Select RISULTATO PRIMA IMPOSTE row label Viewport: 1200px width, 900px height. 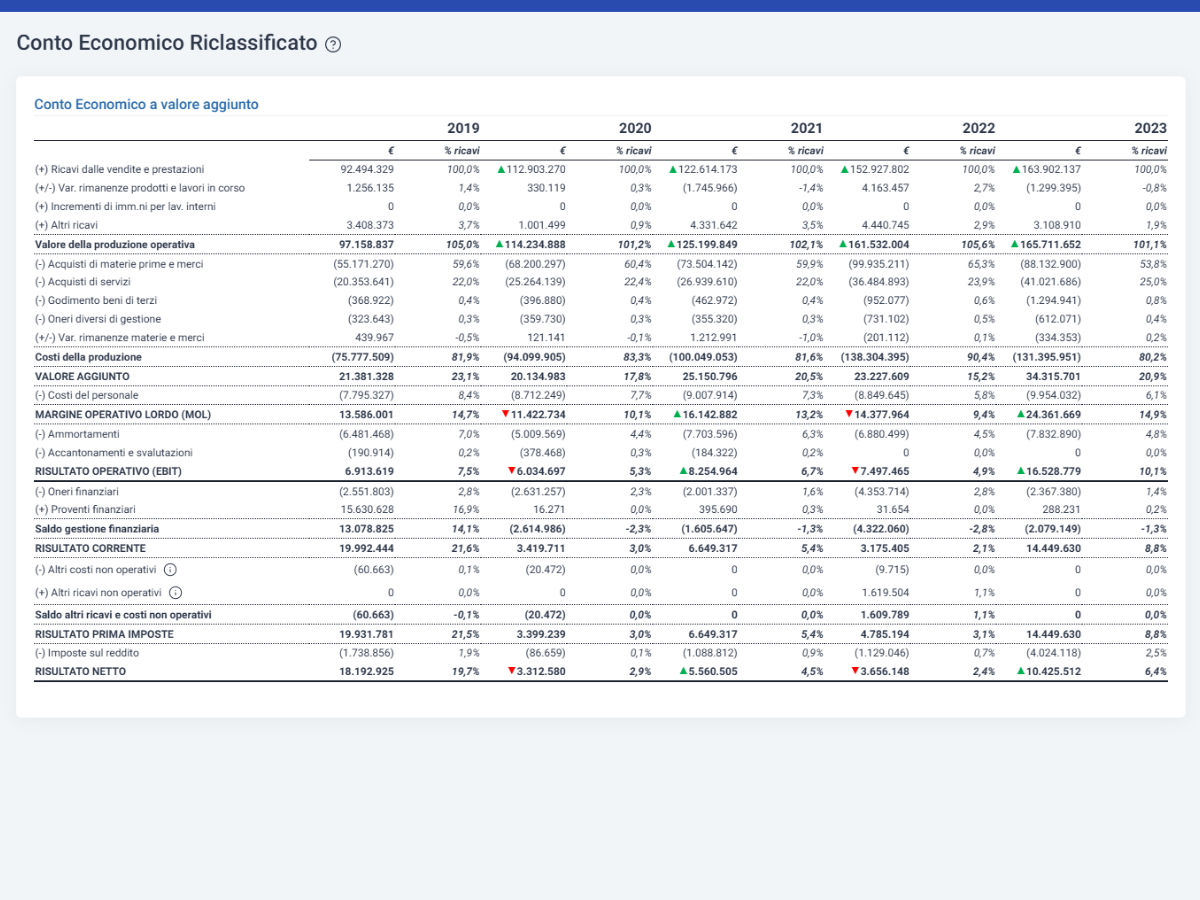104,634
